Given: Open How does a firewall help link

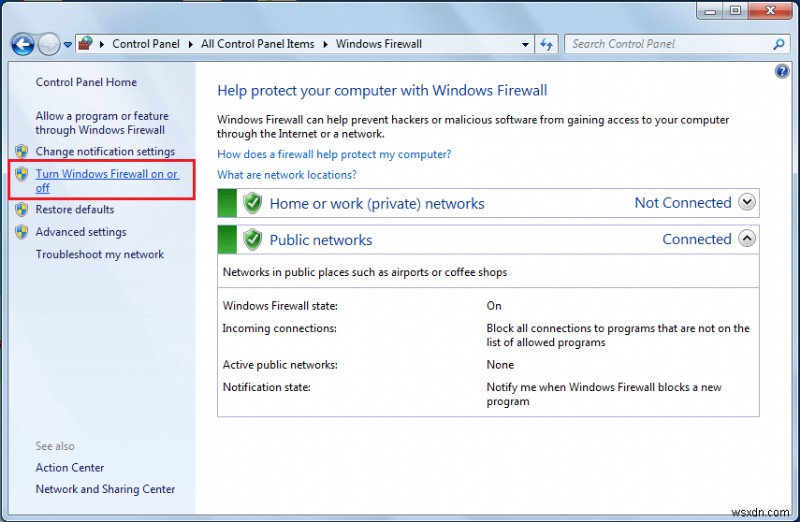Looking at the screenshot, I should (334, 154).
